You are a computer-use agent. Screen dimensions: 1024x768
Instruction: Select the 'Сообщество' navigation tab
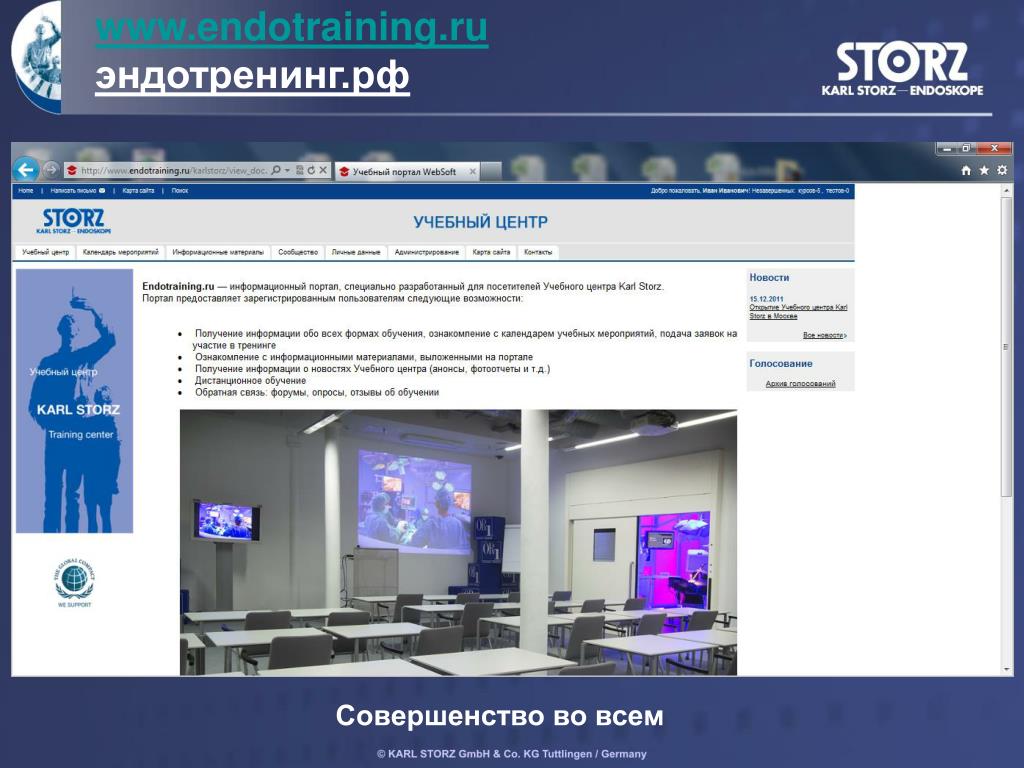[x=298, y=252]
